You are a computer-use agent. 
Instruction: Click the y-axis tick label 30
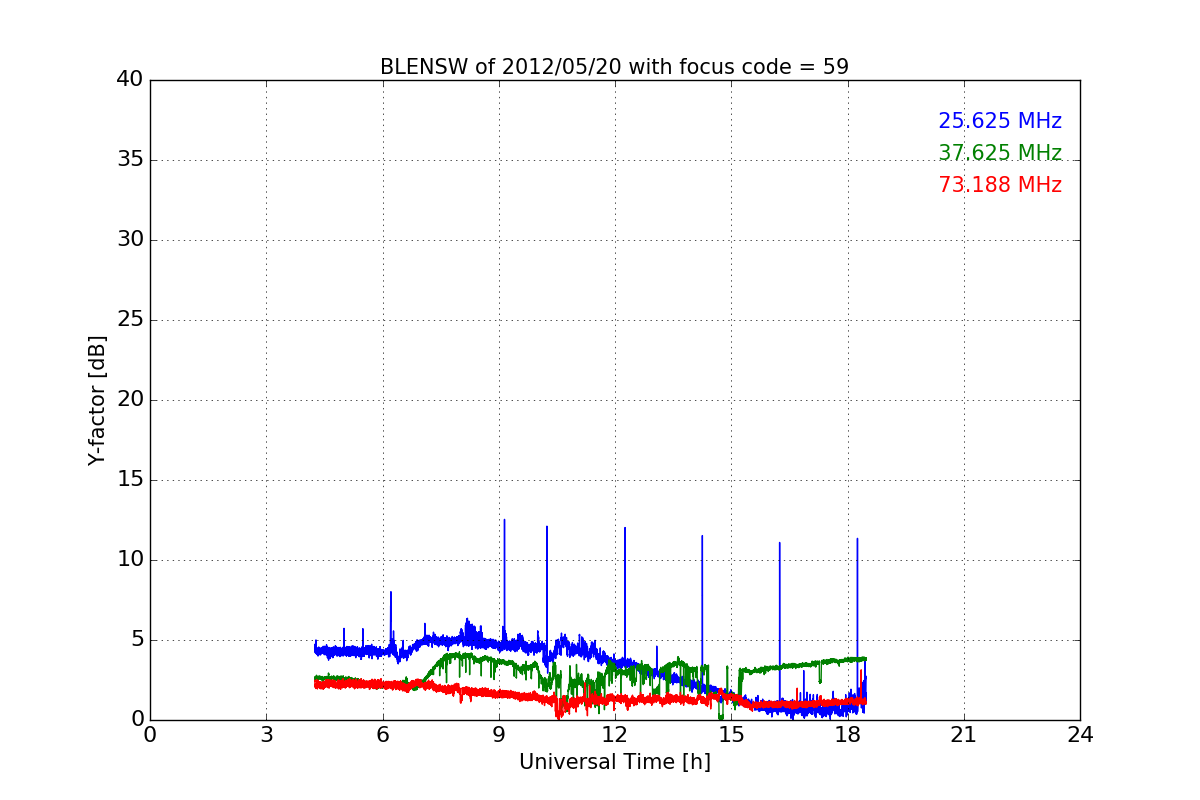[x=130, y=240]
